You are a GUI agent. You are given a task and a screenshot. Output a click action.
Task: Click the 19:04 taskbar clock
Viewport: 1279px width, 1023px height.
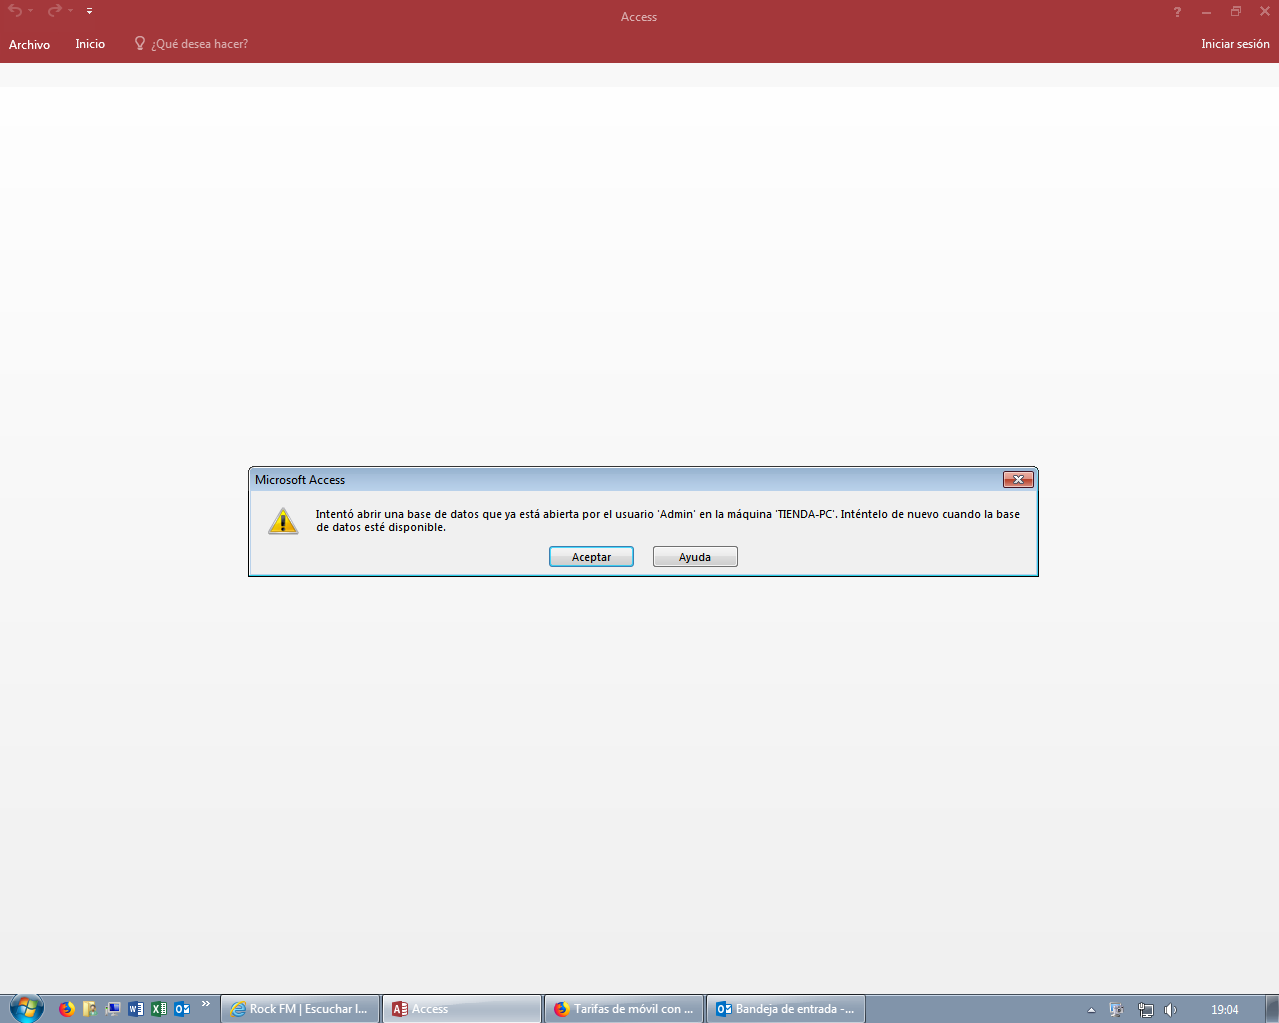[1224, 1010]
